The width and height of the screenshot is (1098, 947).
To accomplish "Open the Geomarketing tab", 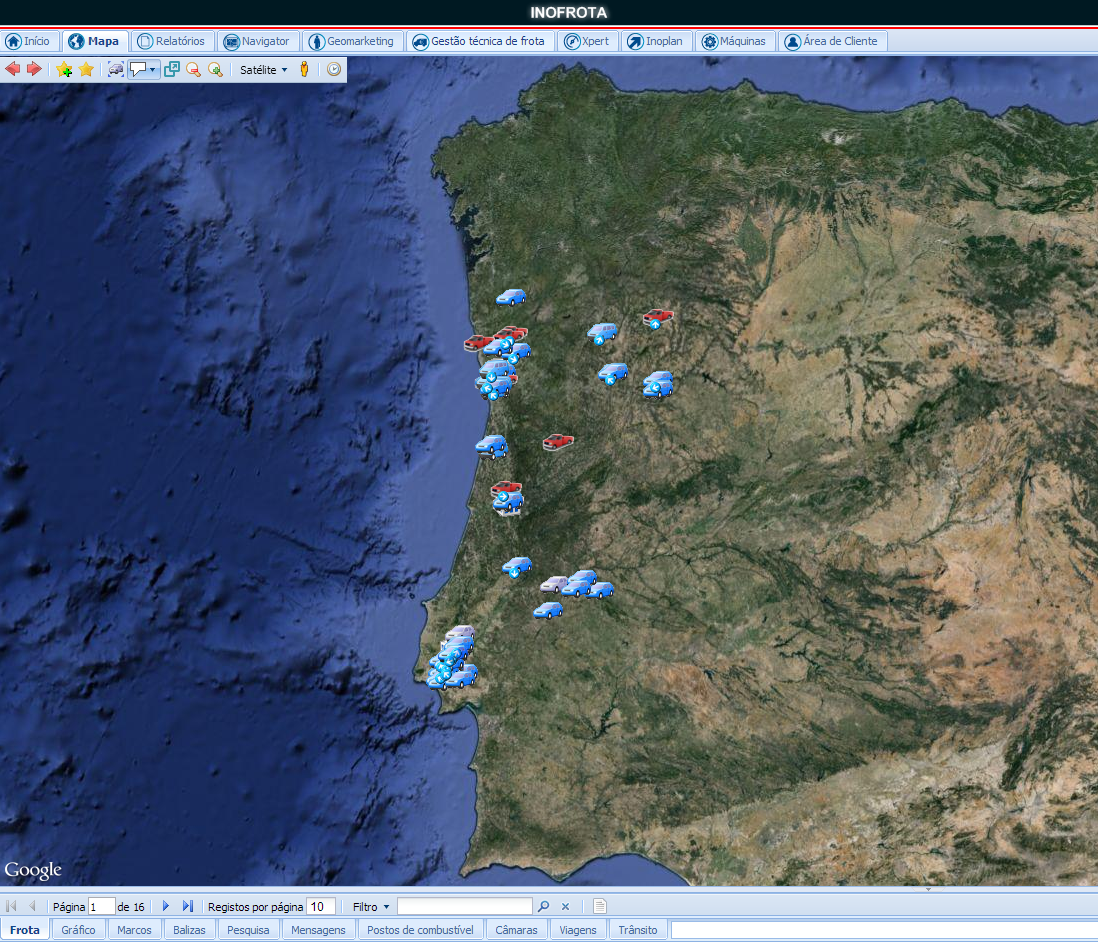I will (353, 41).
